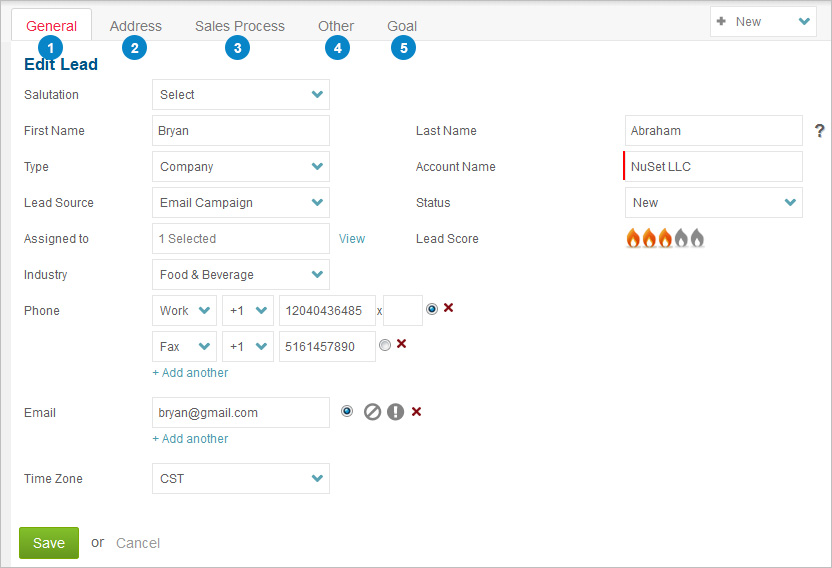This screenshot has width=832, height=568.
Task: Click the Last Name field containing Abraham
Action: tap(714, 131)
